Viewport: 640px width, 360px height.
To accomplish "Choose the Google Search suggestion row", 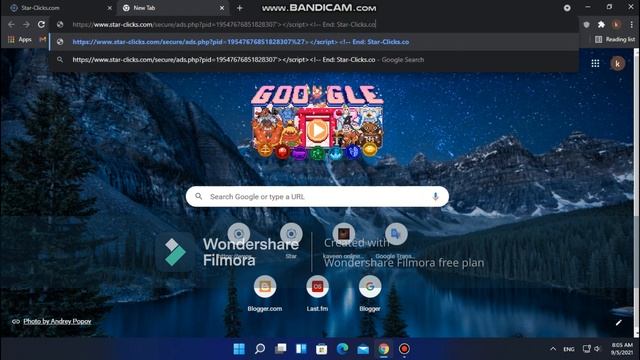I will click(x=314, y=60).
